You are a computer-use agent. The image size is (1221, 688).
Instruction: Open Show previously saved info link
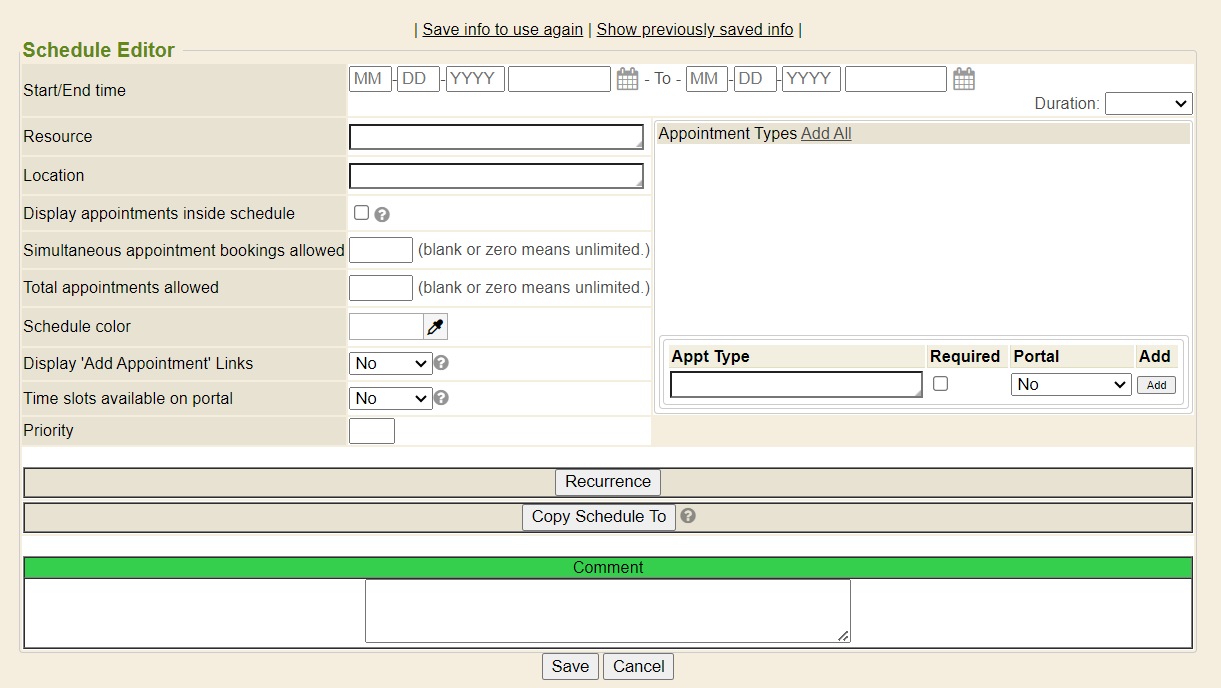[695, 30]
